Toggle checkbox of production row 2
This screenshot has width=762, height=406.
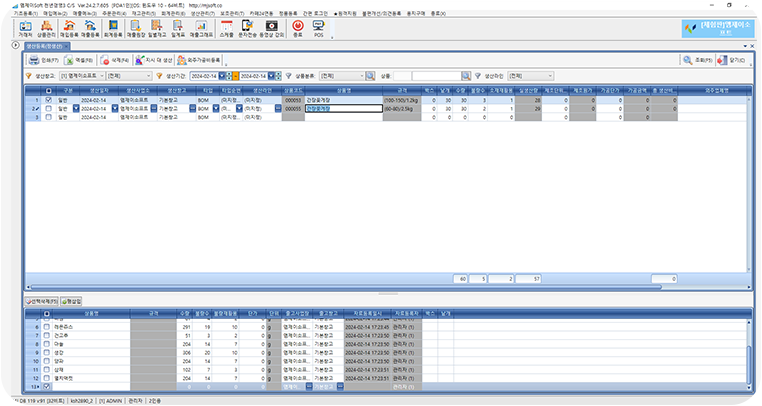point(48,109)
